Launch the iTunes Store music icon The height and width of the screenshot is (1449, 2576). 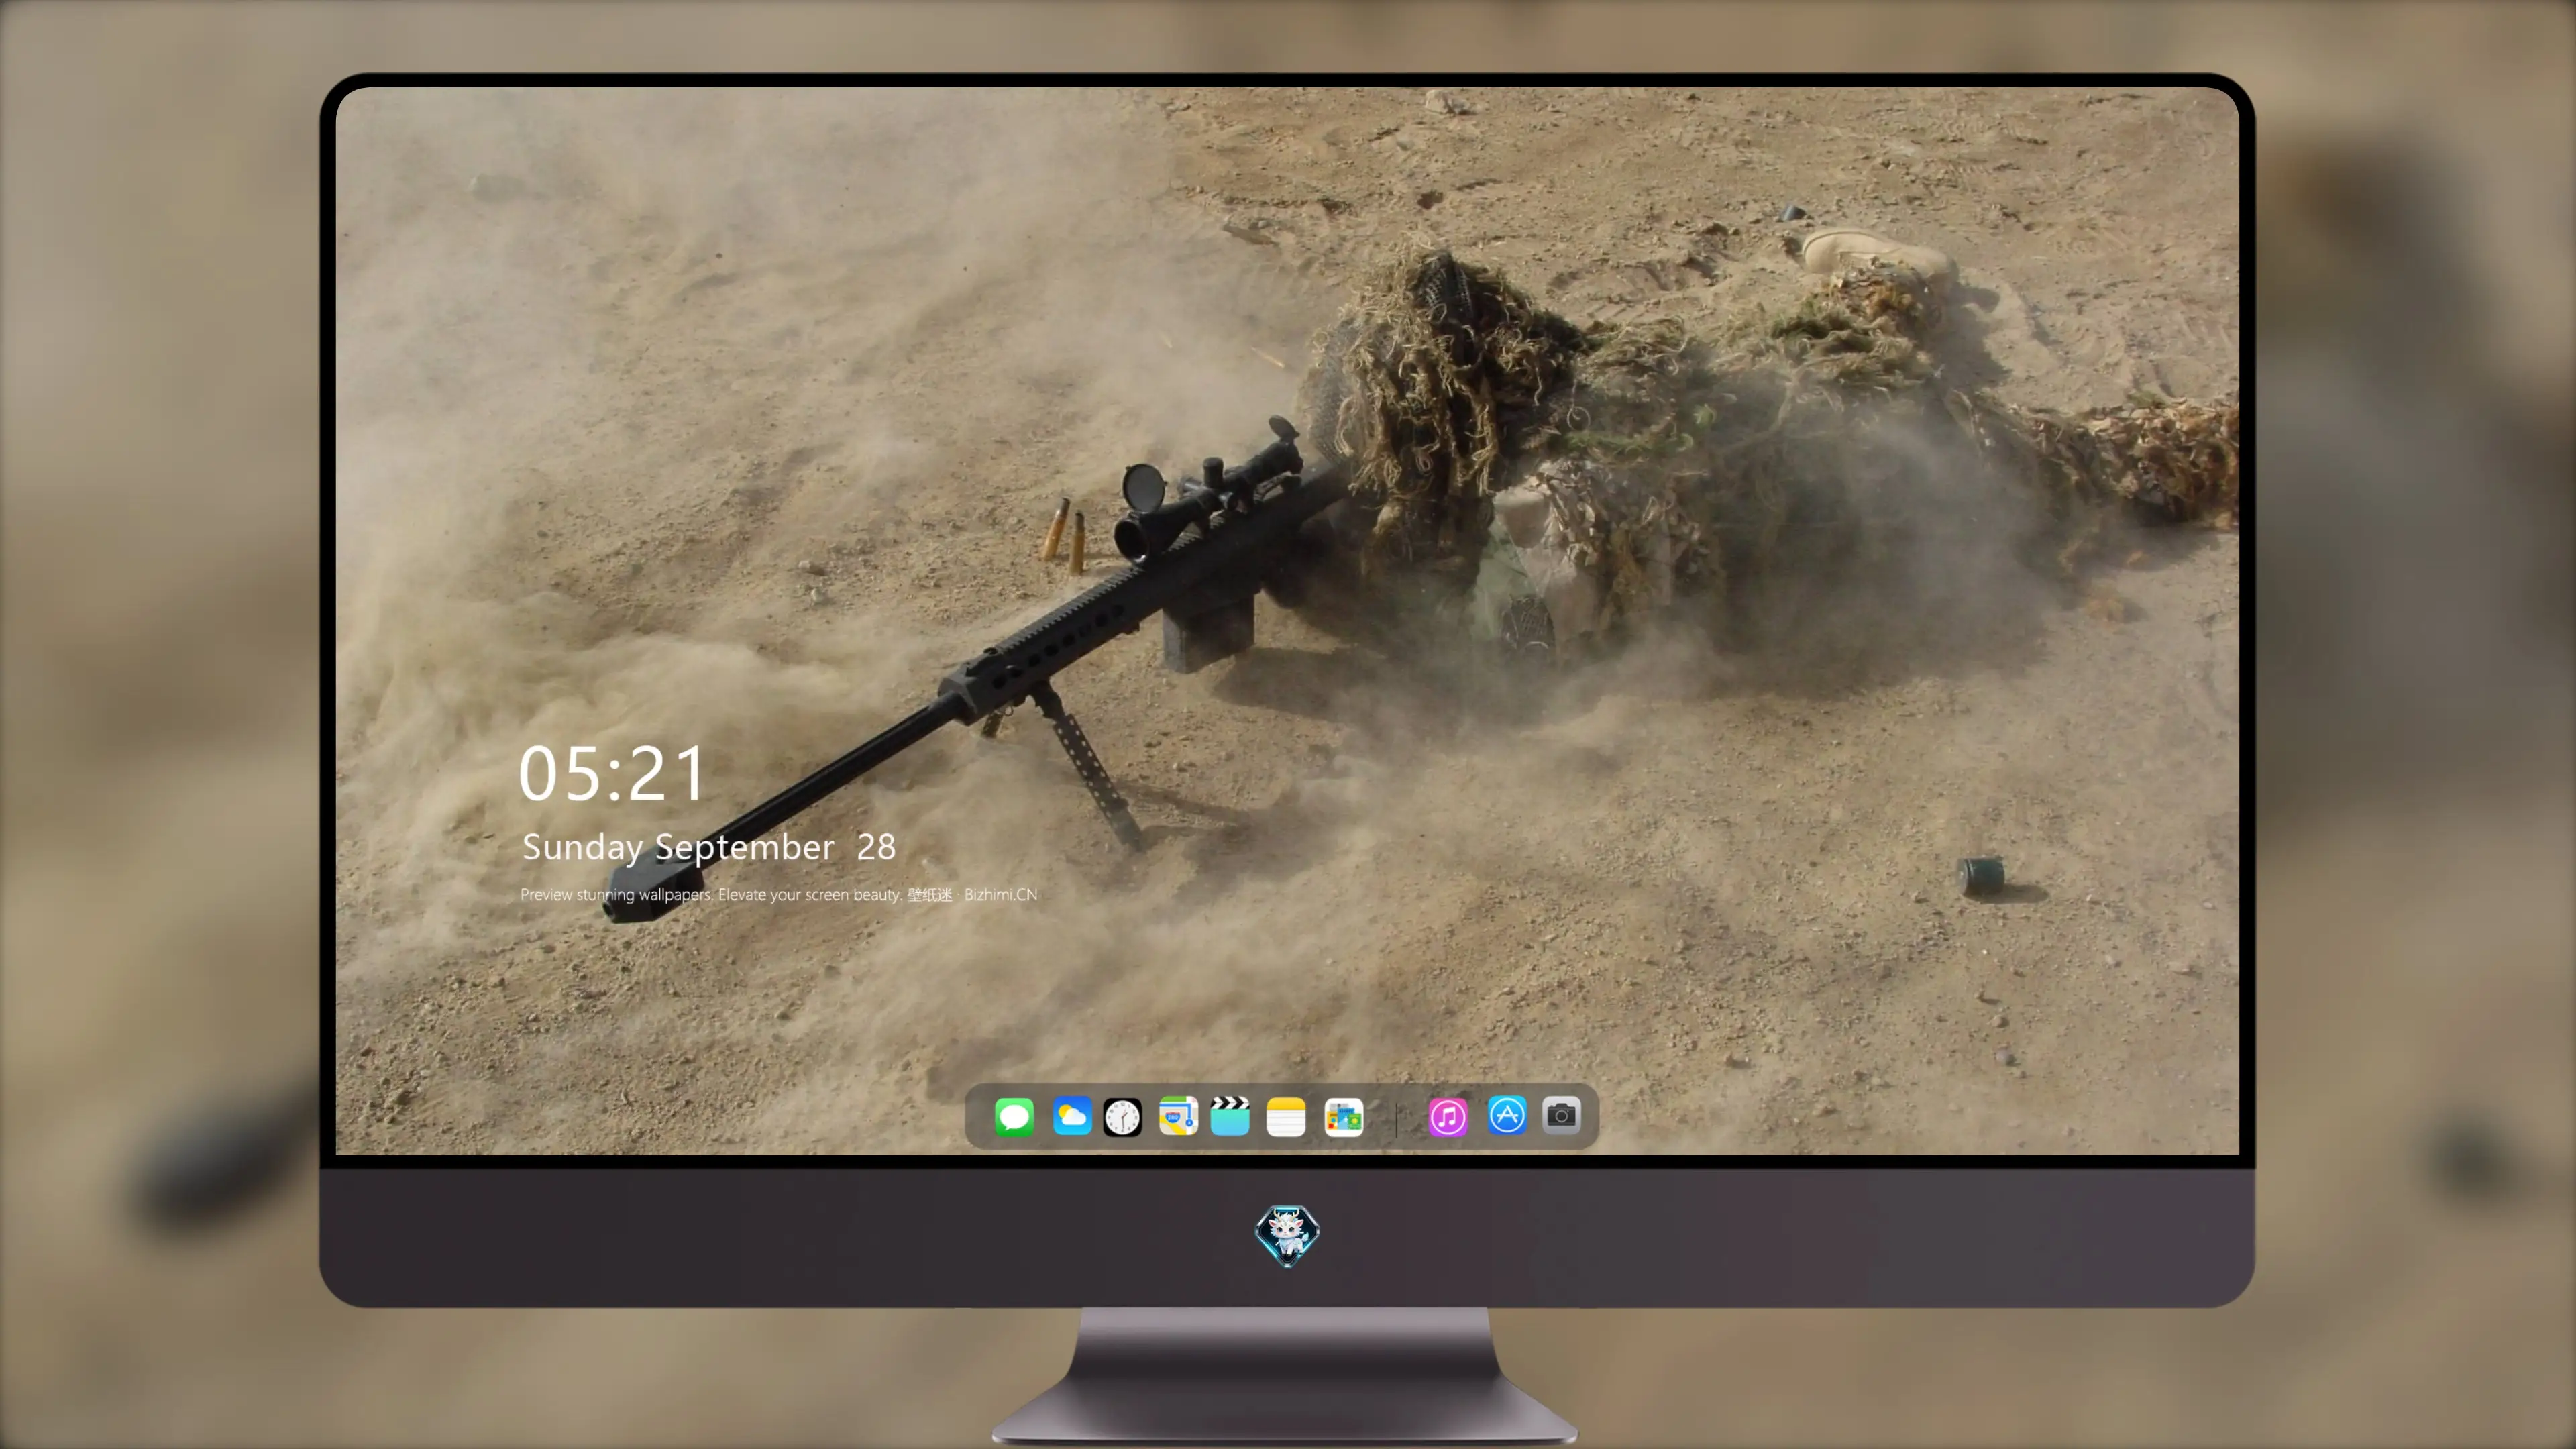pos(1448,1116)
